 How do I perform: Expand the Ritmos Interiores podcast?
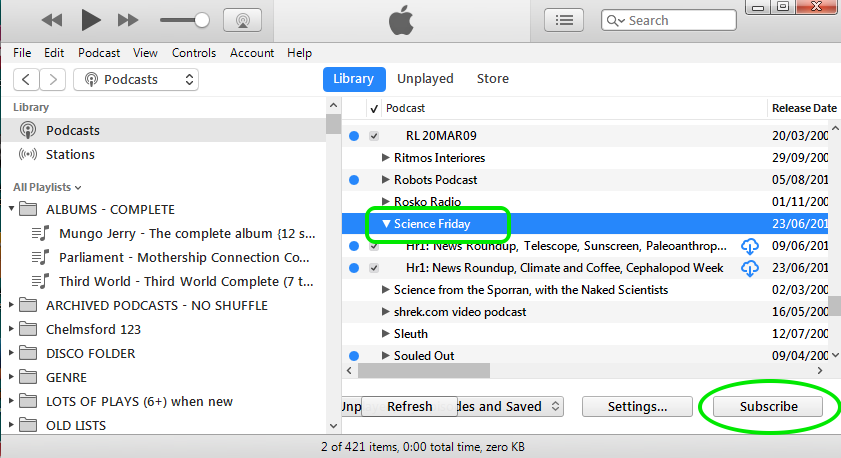385,158
